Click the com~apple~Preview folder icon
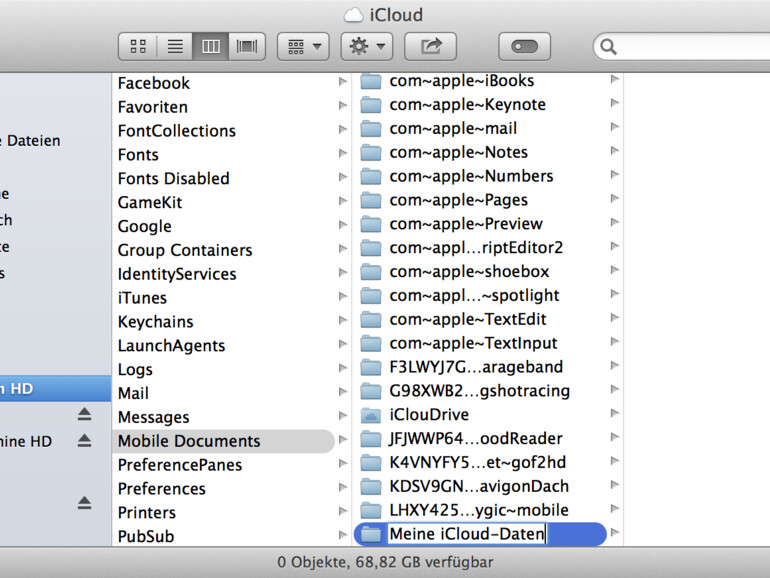Image resolution: width=770 pixels, height=578 pixels. tap(371, 224)
